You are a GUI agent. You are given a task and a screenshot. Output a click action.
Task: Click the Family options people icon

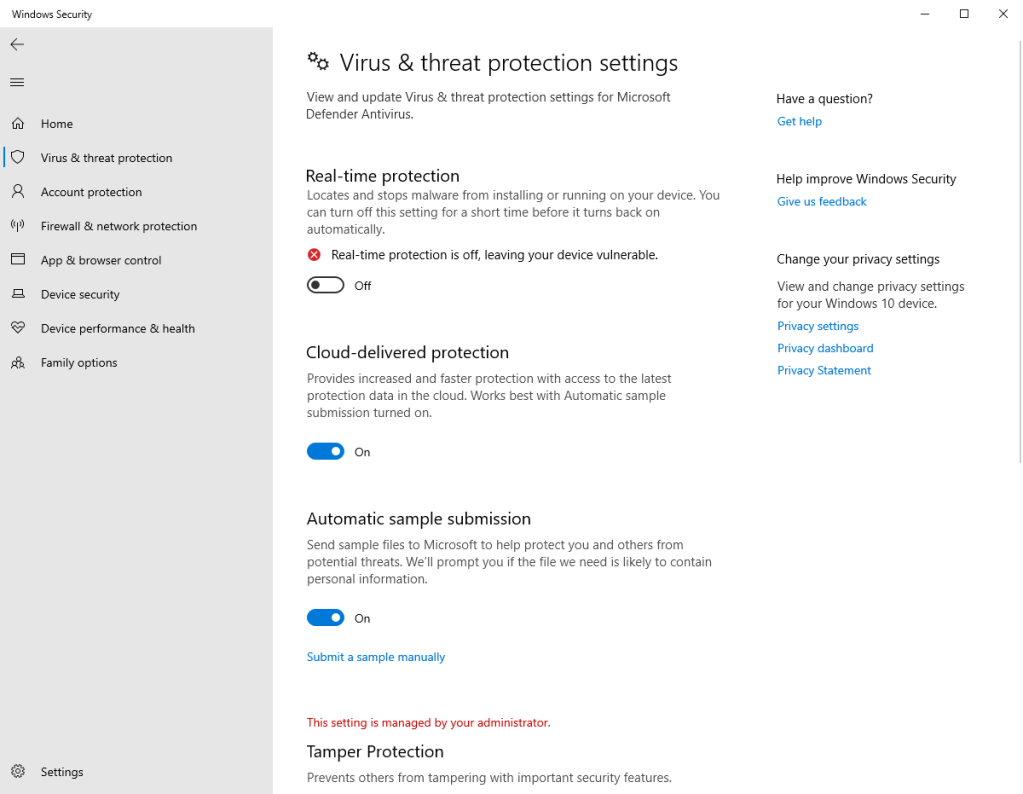click(x=18, y=363)
